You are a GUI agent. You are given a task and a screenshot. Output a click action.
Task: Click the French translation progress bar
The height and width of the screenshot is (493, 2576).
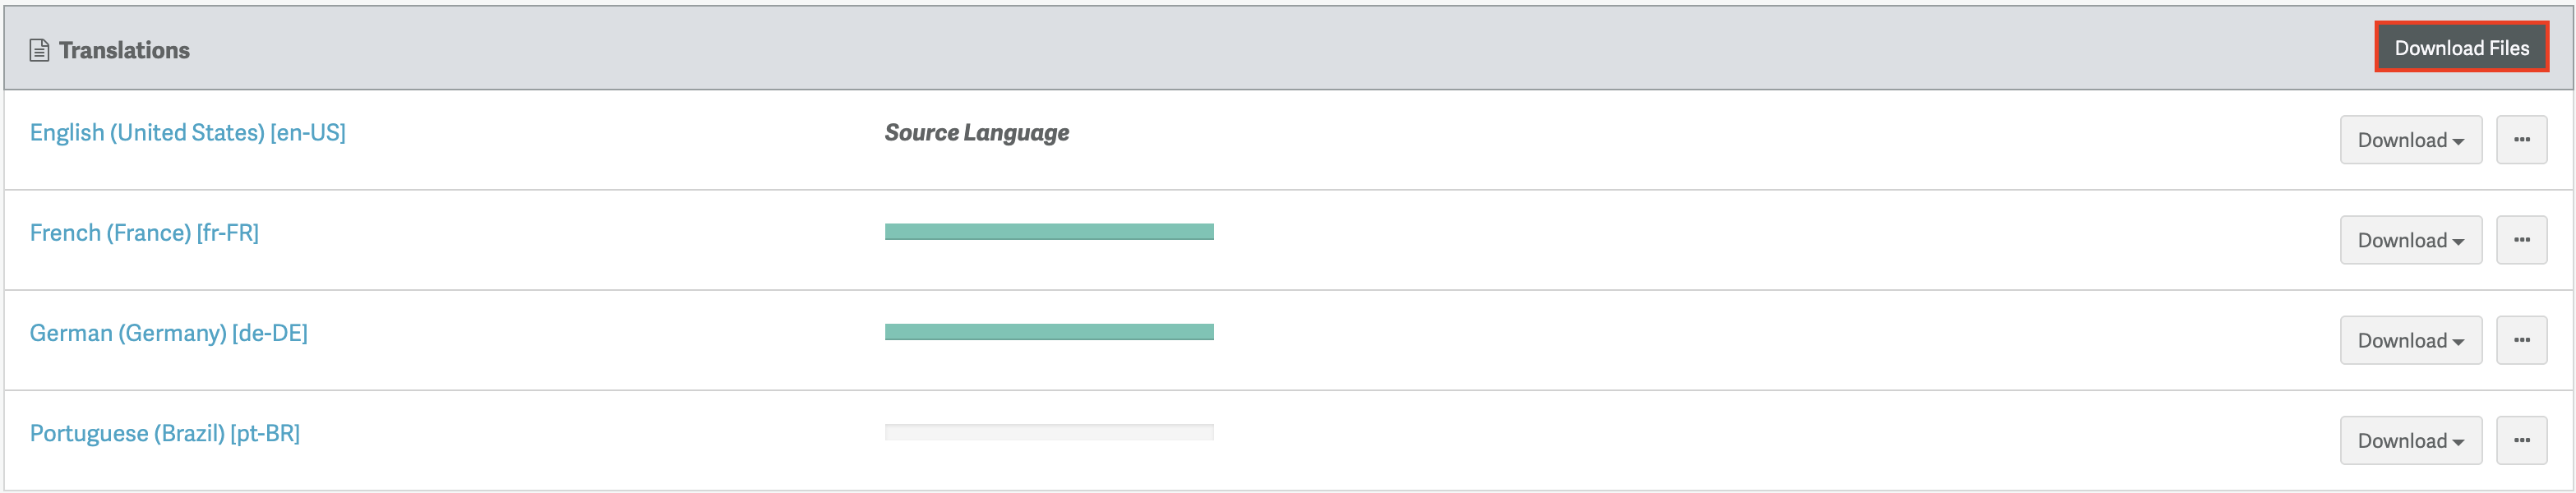(1049, 232)
